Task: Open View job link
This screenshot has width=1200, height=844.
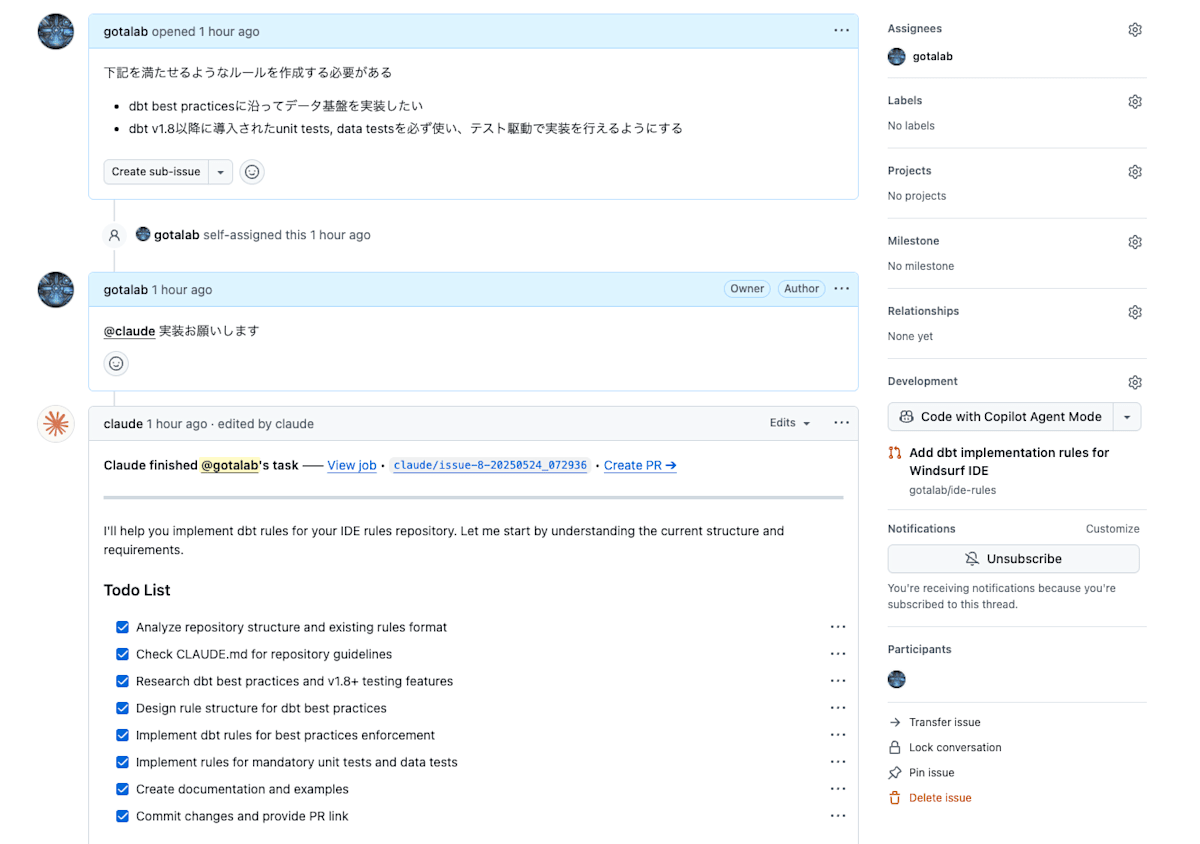Action: point(352,465)
